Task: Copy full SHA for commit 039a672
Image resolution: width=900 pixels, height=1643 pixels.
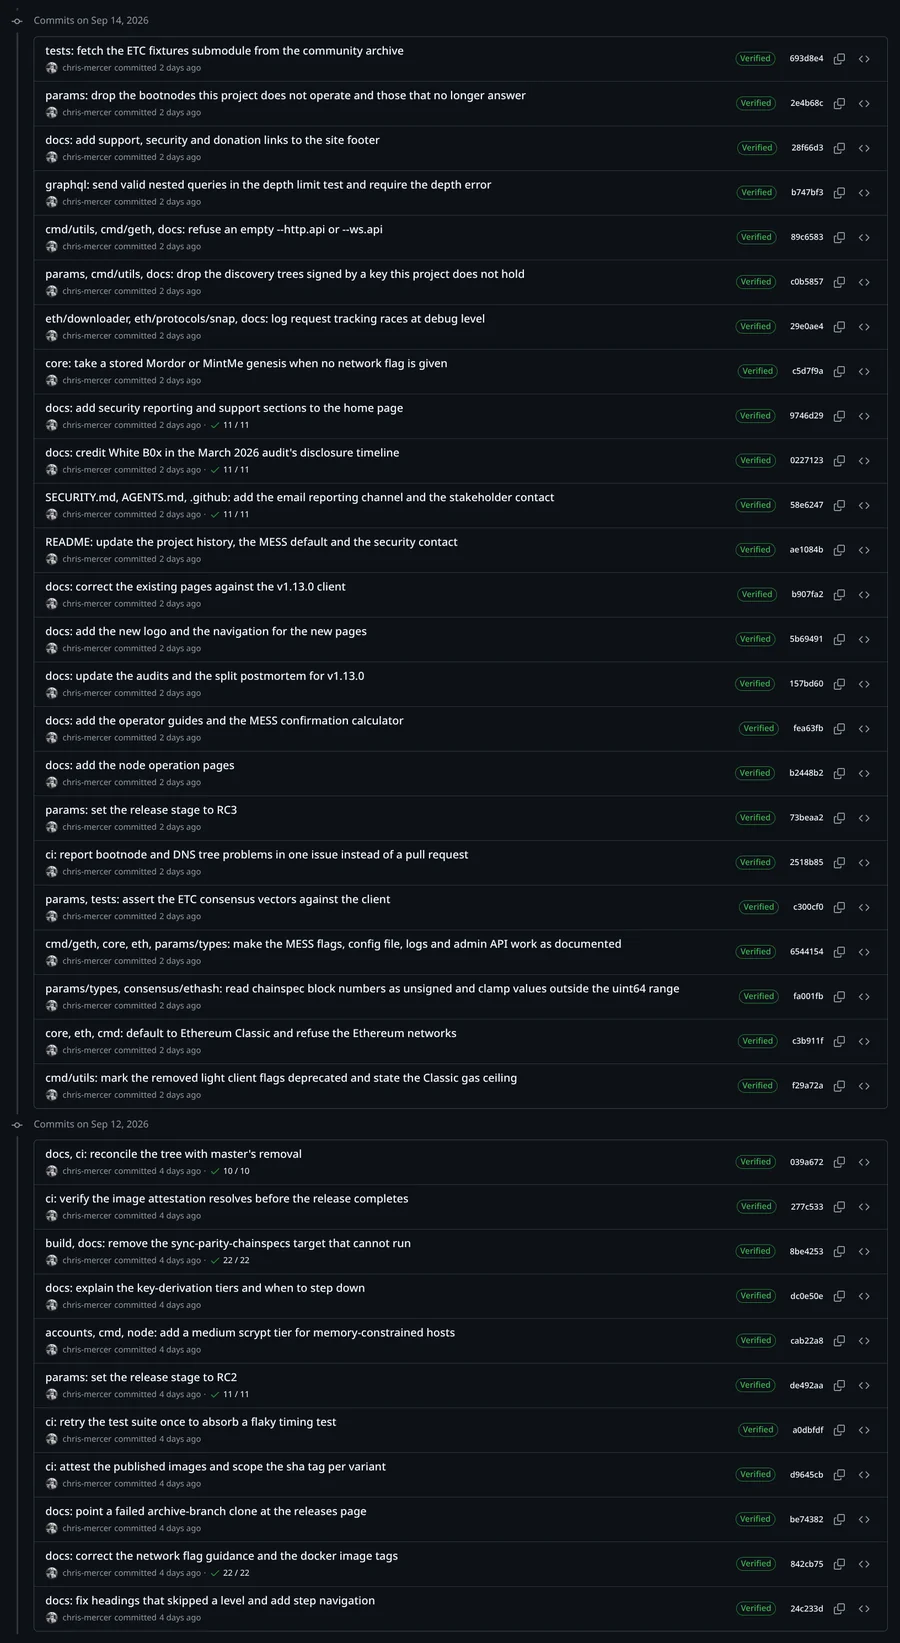Action: [839, 1162]
